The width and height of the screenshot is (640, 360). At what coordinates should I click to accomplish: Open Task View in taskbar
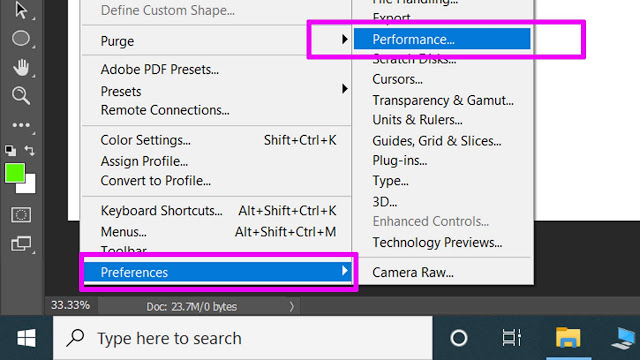point(512,338)
